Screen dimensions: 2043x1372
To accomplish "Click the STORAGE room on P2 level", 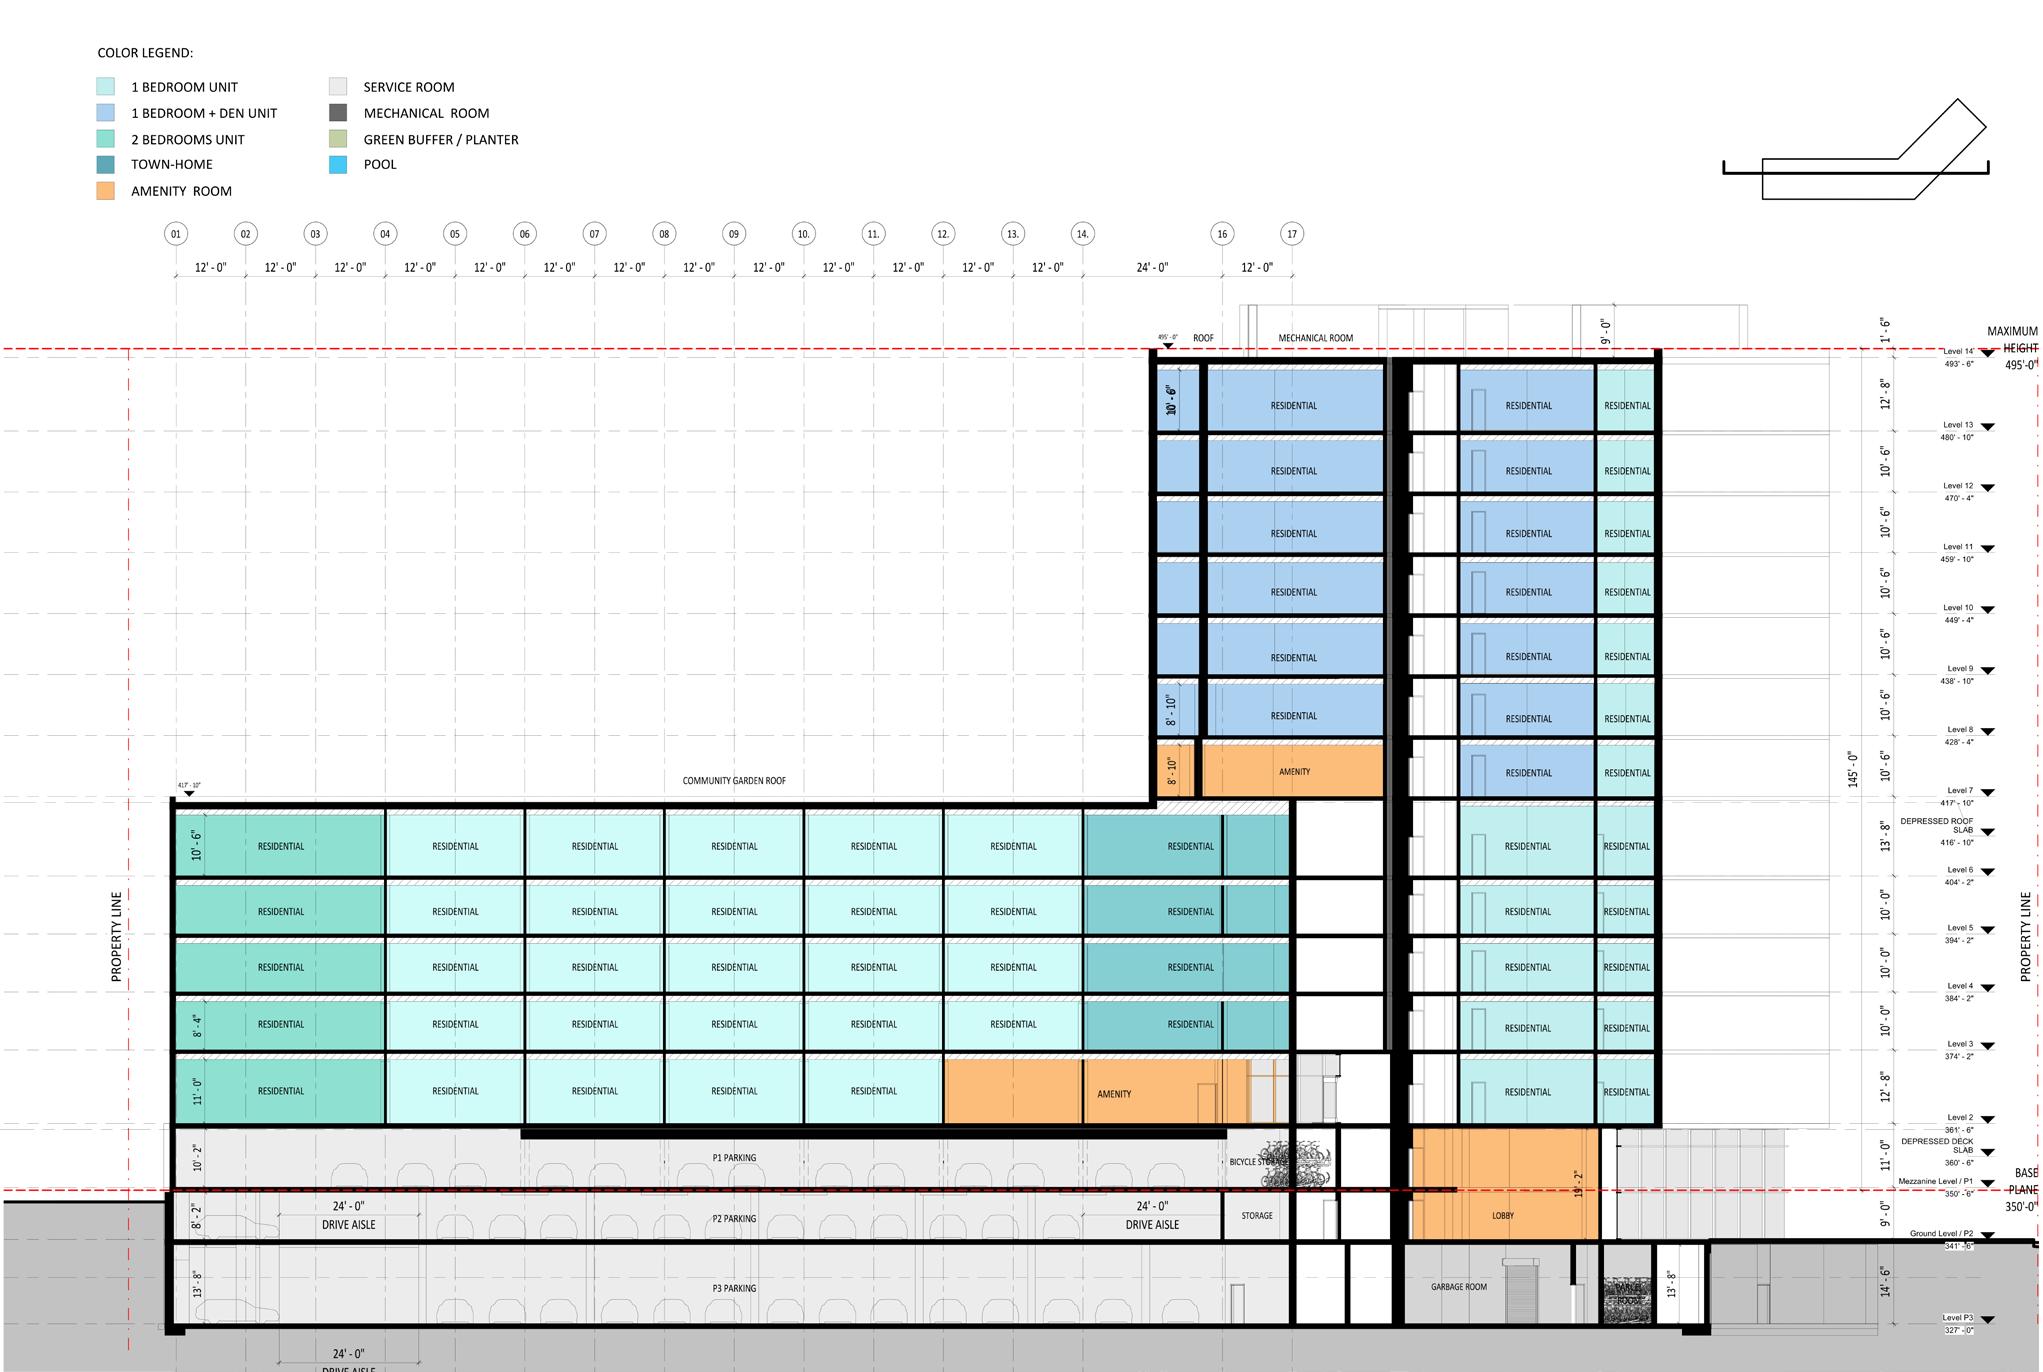I will pyautogui.click(x=1257, y=1216).
